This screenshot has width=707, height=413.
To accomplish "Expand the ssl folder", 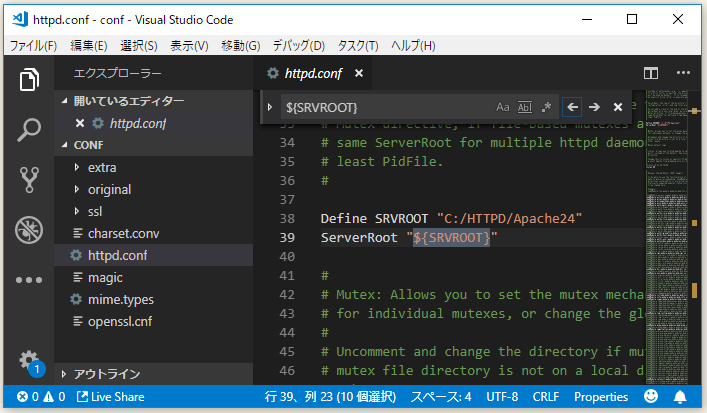I will (x=77, y=211).
